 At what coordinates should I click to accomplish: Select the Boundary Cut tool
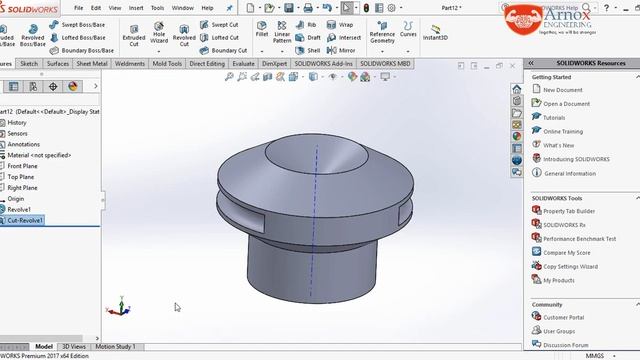(224, 51)
